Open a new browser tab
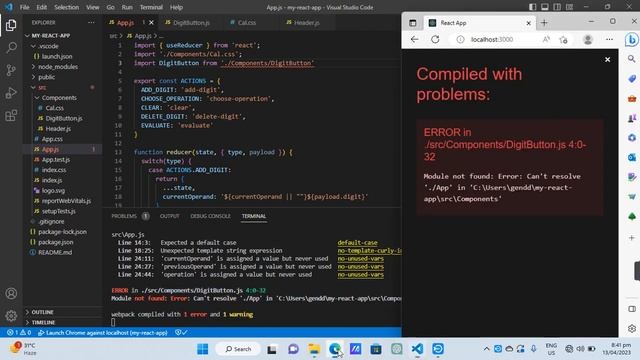 544,23
